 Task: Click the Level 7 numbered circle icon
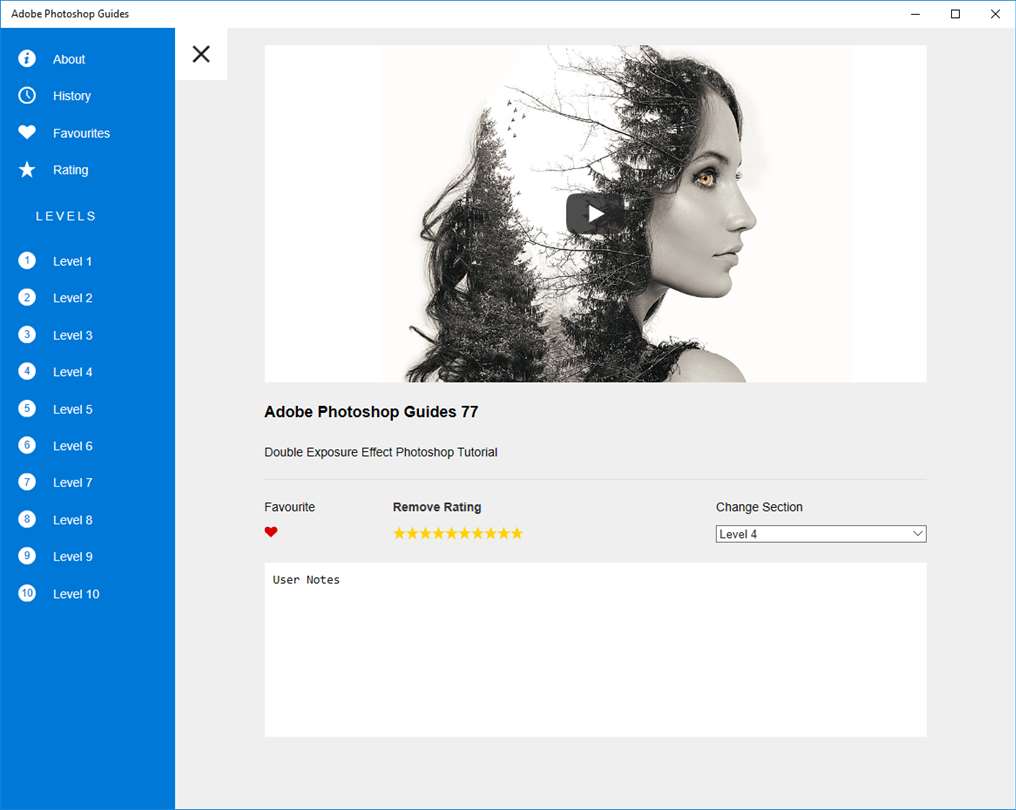(x=27, y=482)
